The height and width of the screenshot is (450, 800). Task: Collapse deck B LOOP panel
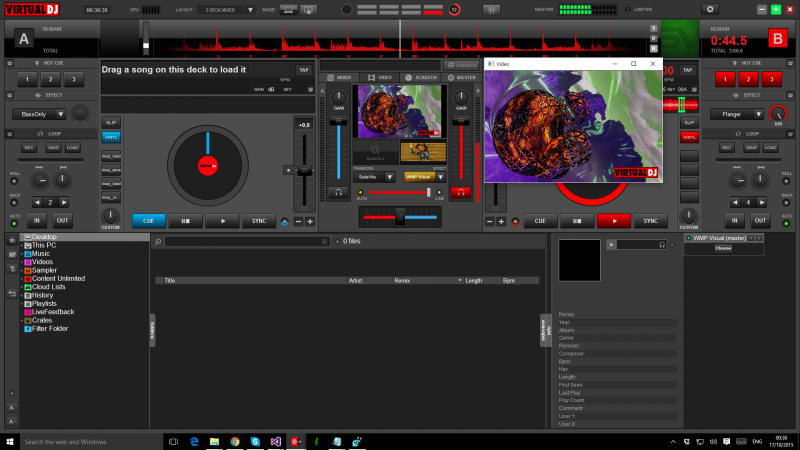click(x=790, y=134)
